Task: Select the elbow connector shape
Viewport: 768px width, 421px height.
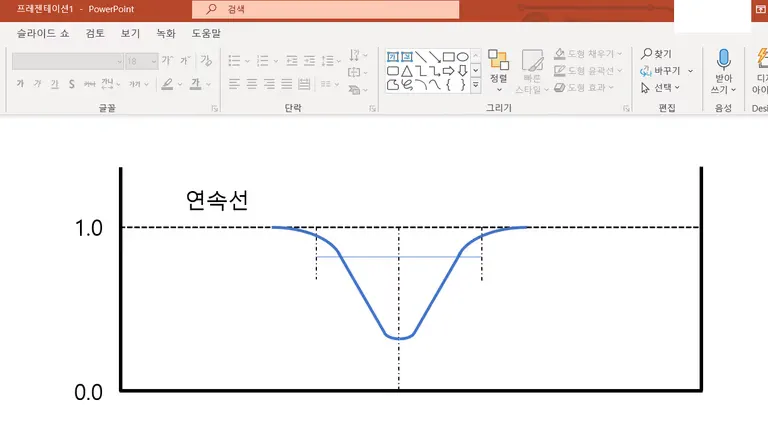Action: point(420,71)
